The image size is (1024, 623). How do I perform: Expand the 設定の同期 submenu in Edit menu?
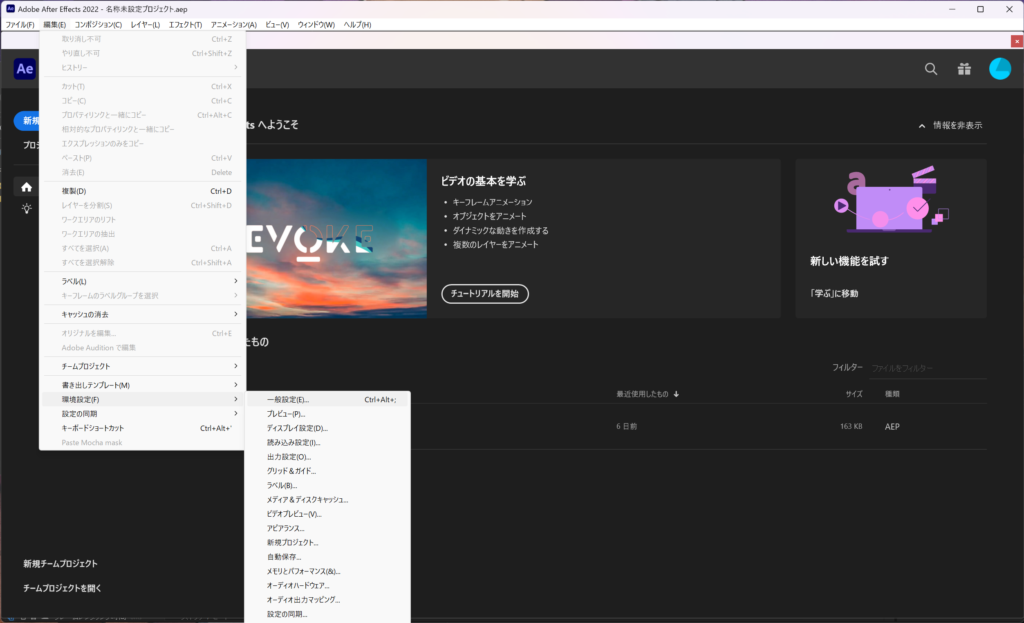(x=144, y=414)
